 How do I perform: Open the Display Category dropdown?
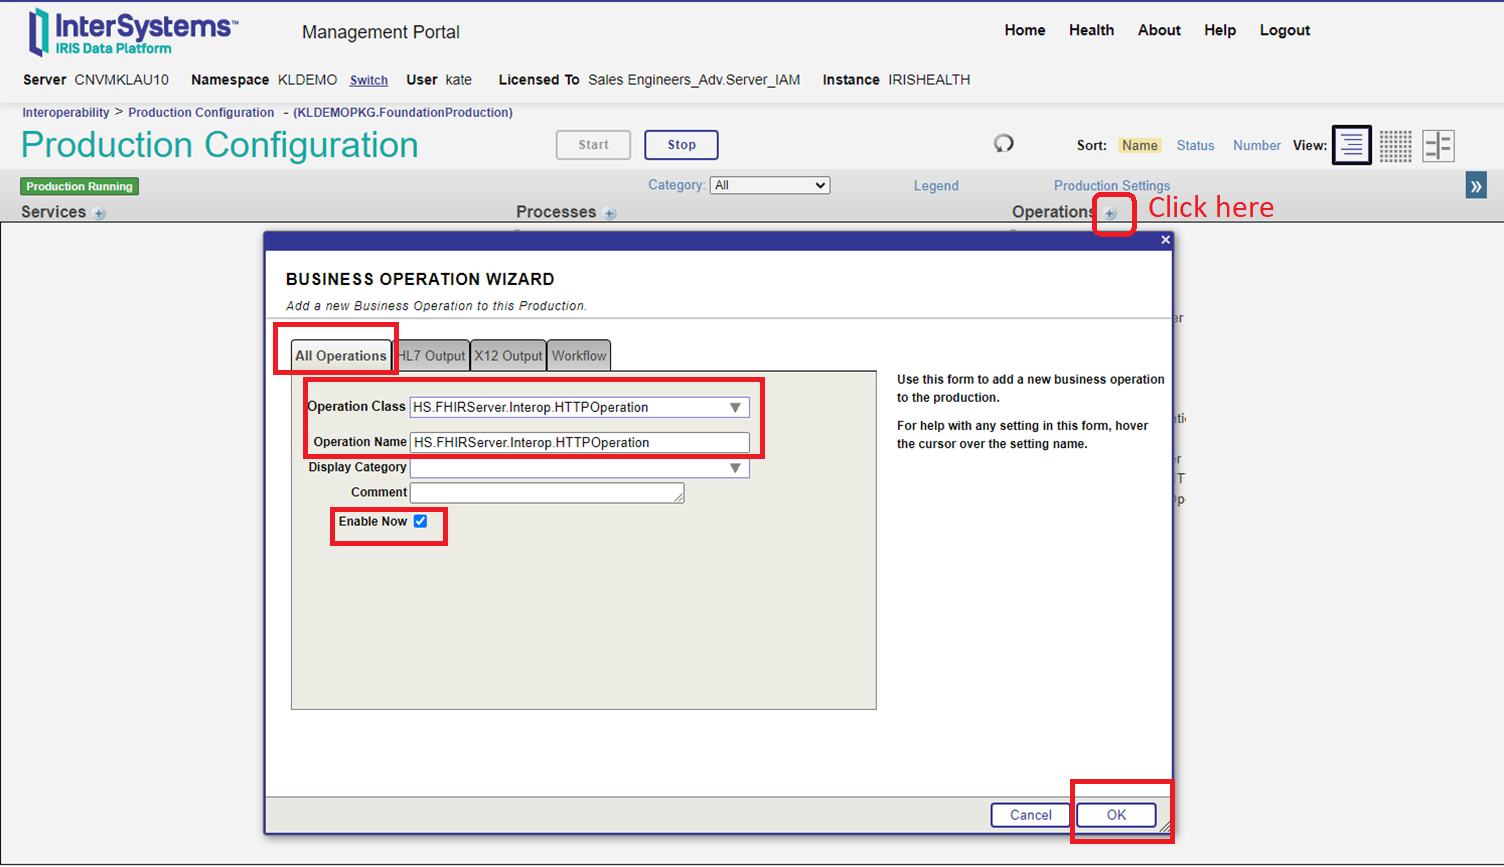pyautogui.click(x=735, y=468)
